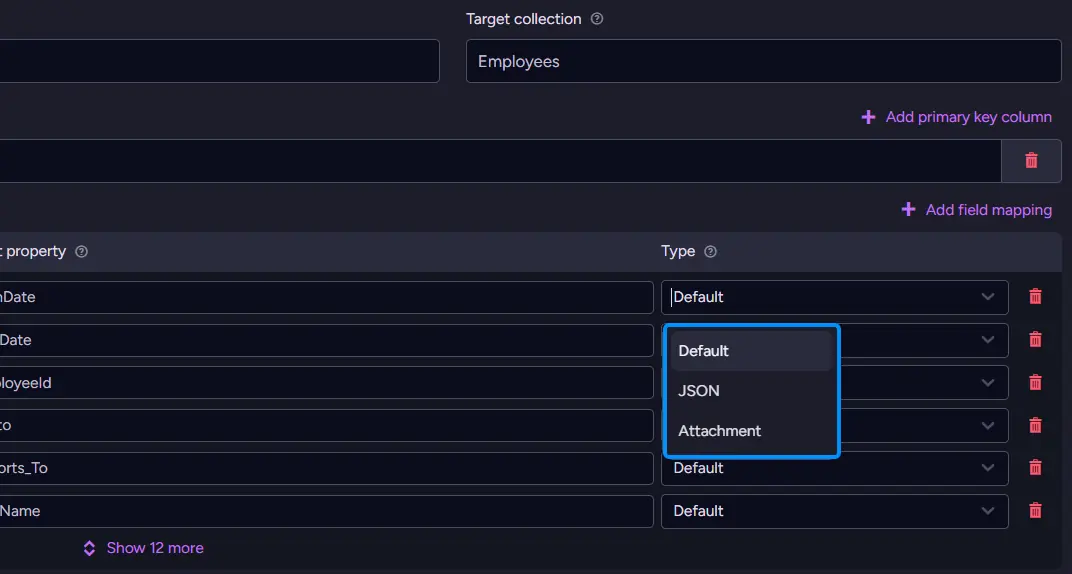Click the empty field left of Target collection
The image size is (1072, 574).
pos(219,61)
